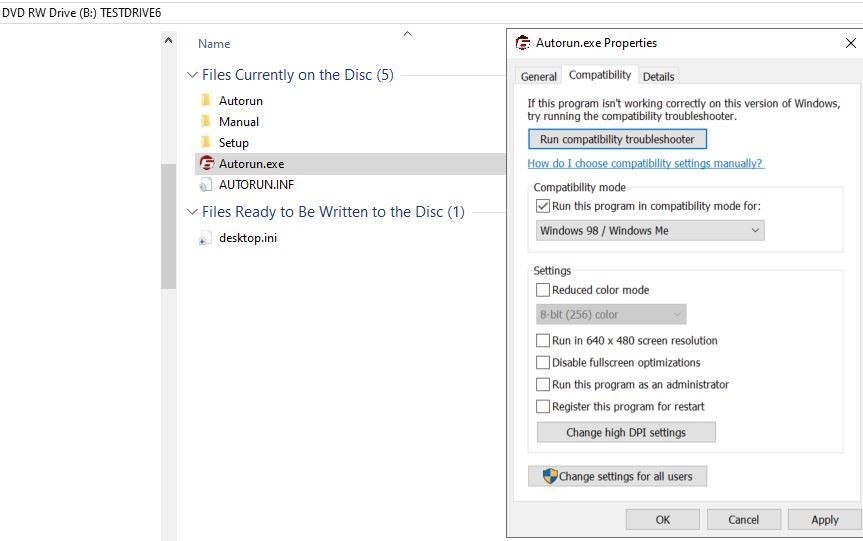This screenshot has height=541, width=863.
Task: Click Run compatibility troubleshooter button
Action: 617,139
